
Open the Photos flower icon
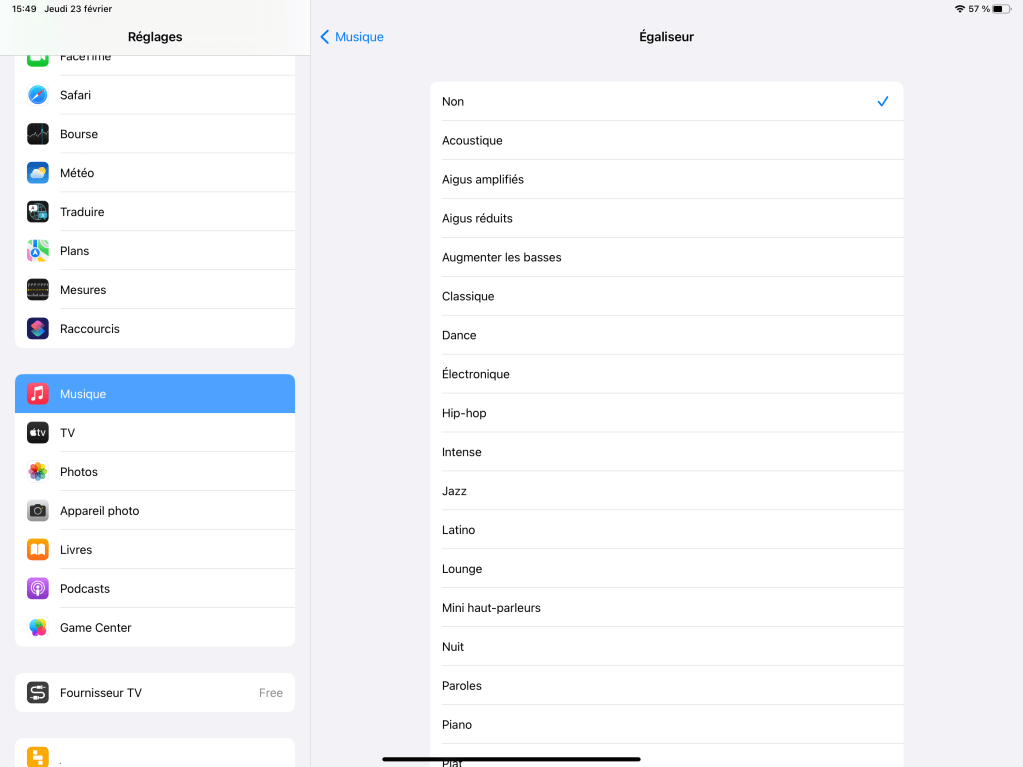pyautogui.click(x=38, y=472)
